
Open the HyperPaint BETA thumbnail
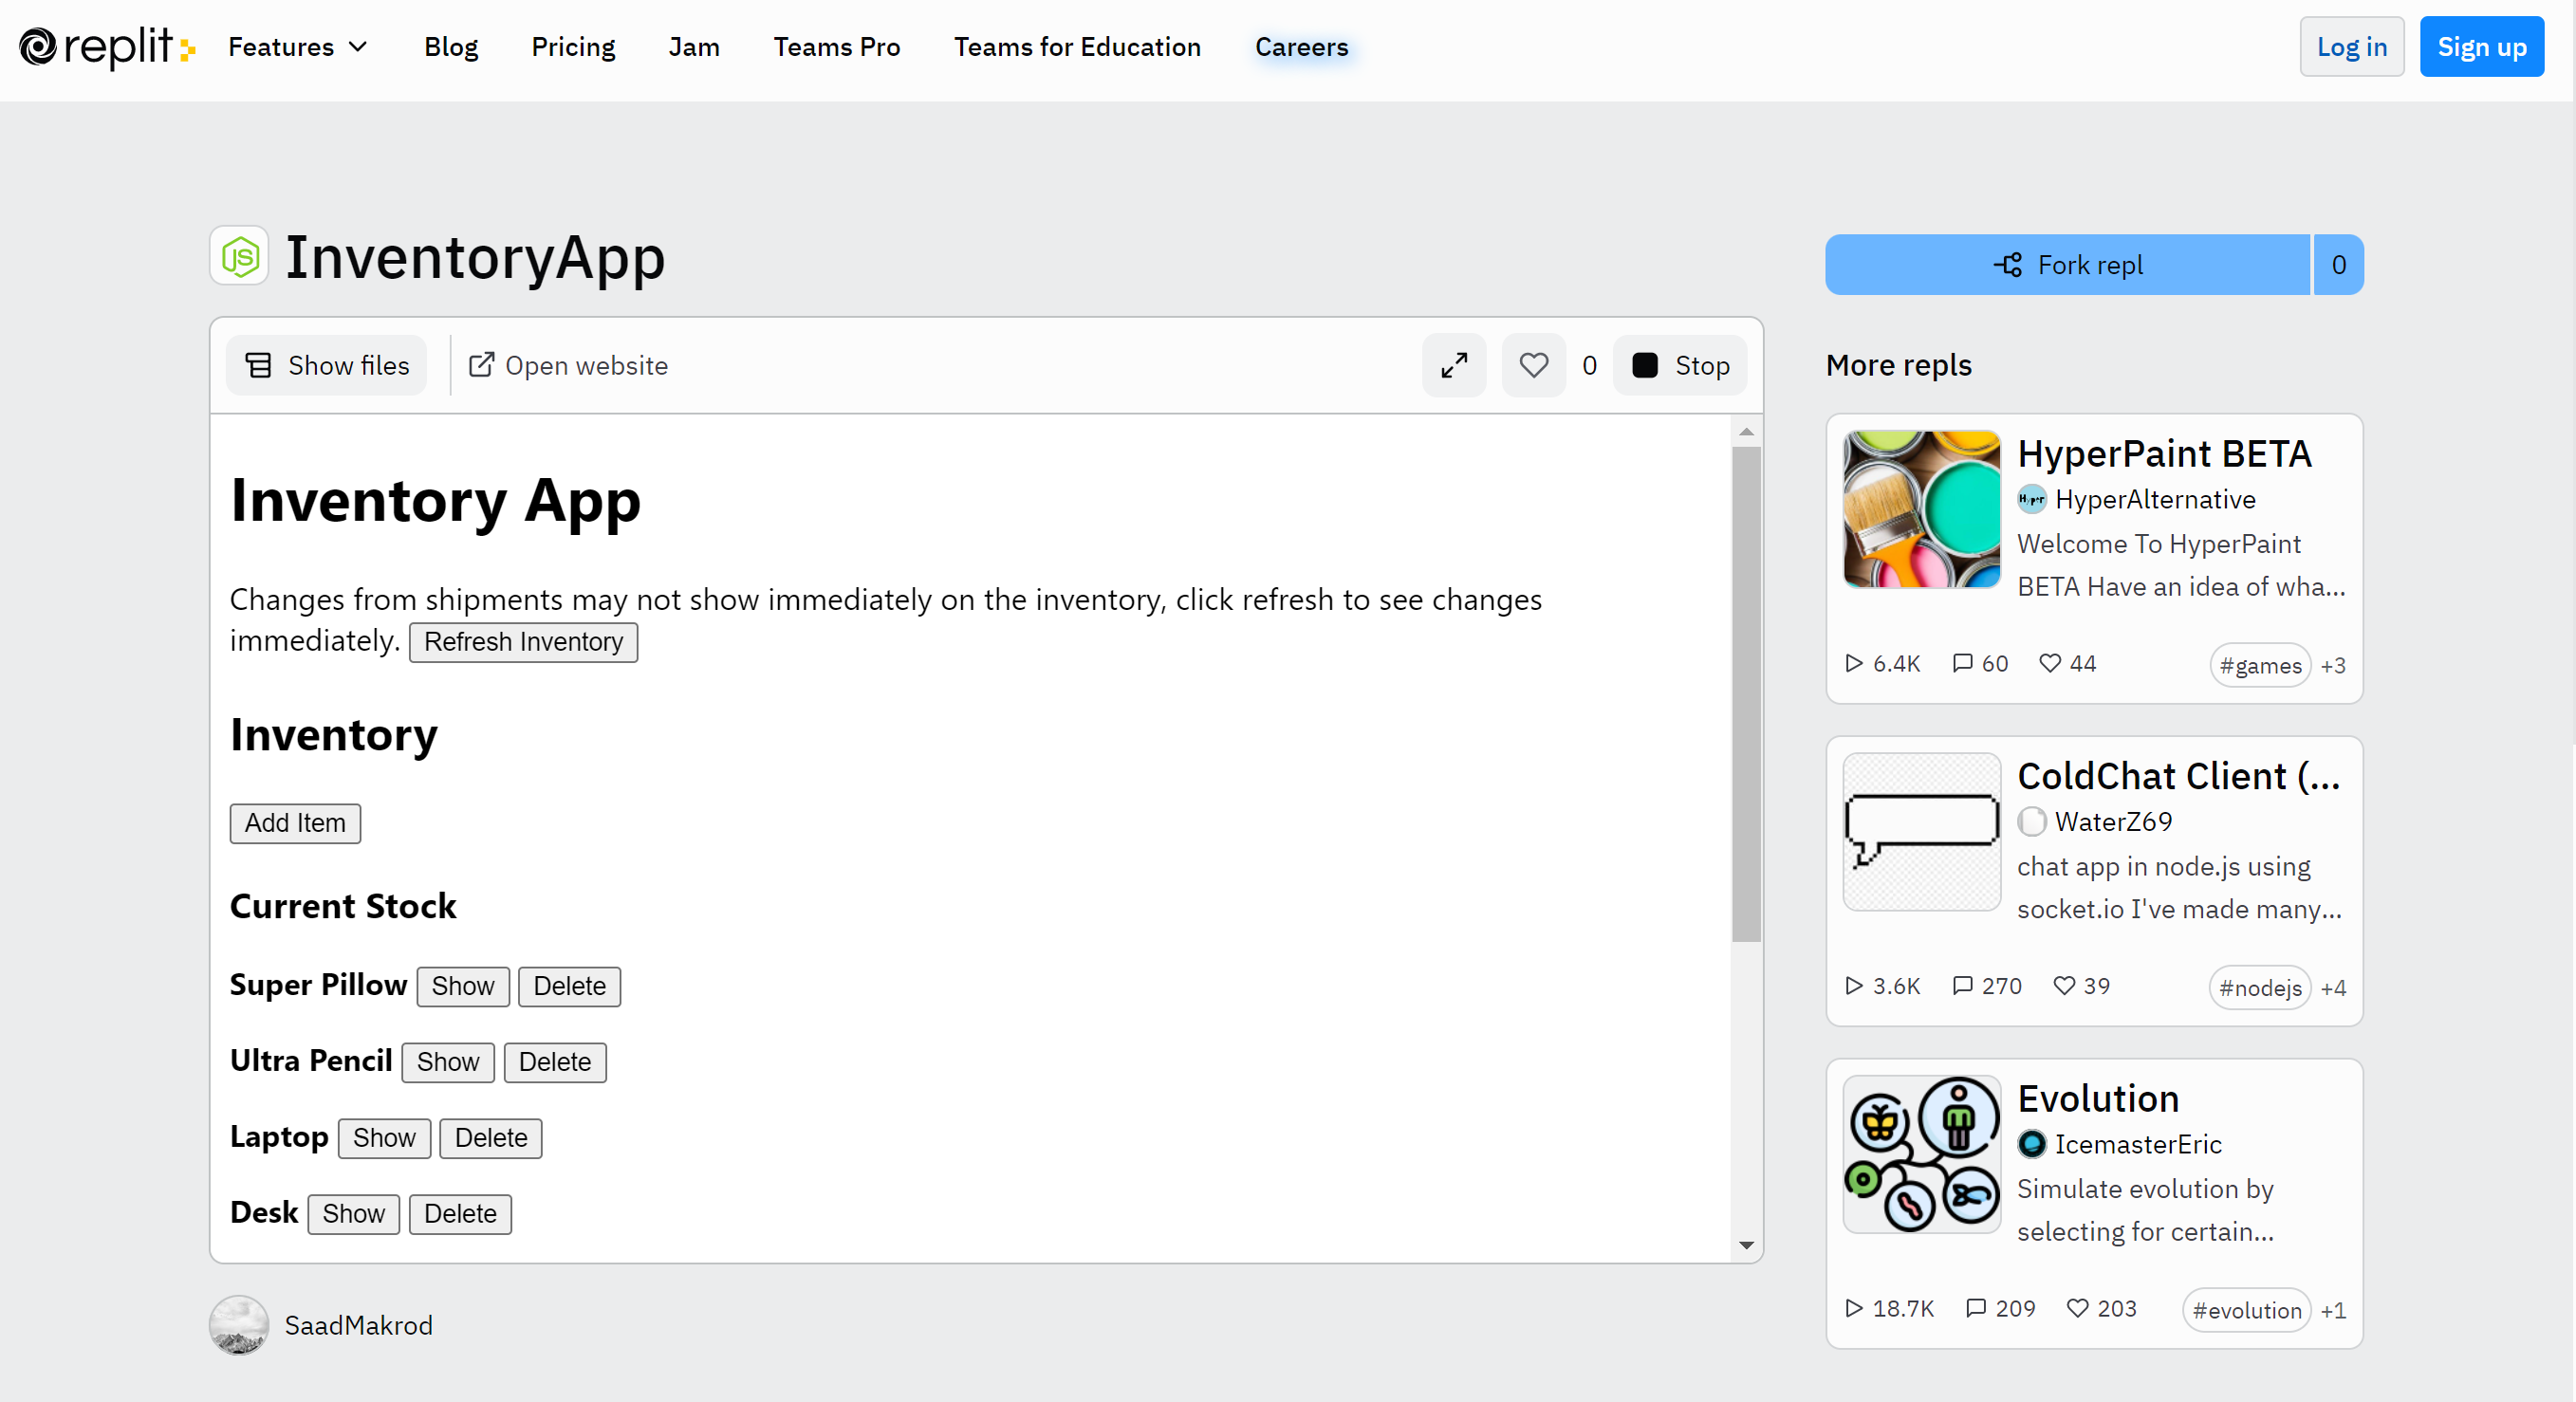click(x=1921, y=509)
